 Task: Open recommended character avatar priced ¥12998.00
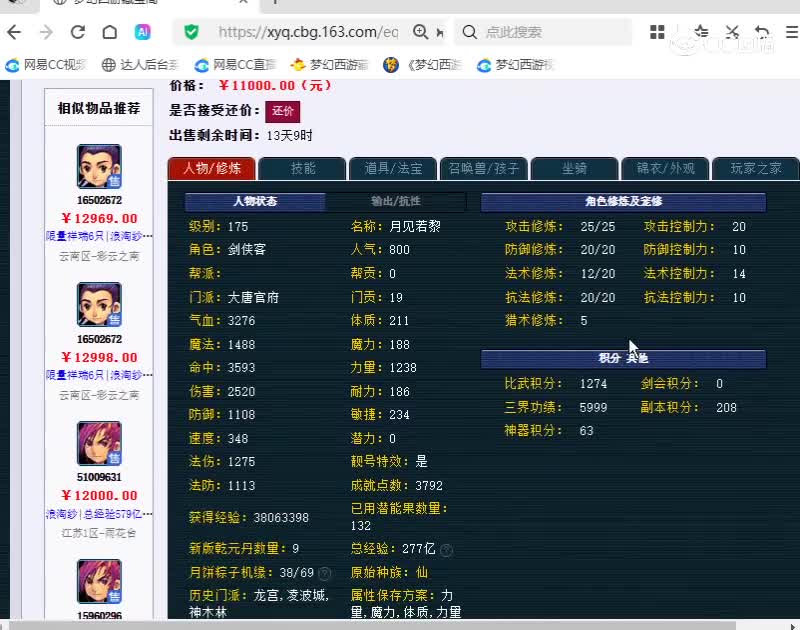99,305
